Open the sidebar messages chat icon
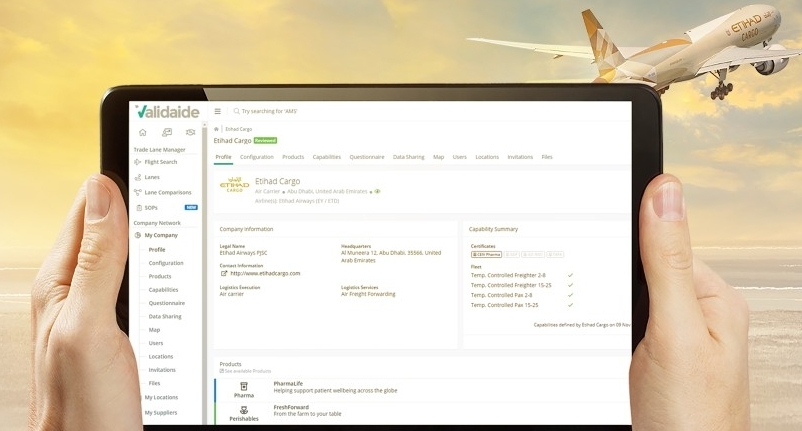802x431 pixels. coord(167,132)
